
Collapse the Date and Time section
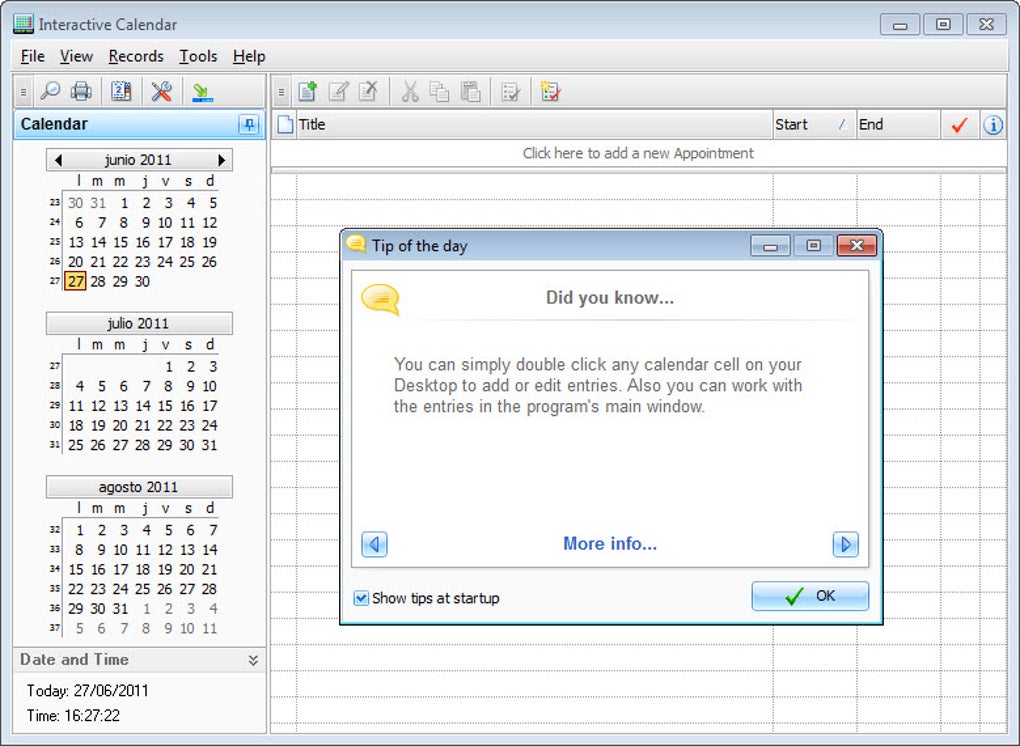click(253, 659)
